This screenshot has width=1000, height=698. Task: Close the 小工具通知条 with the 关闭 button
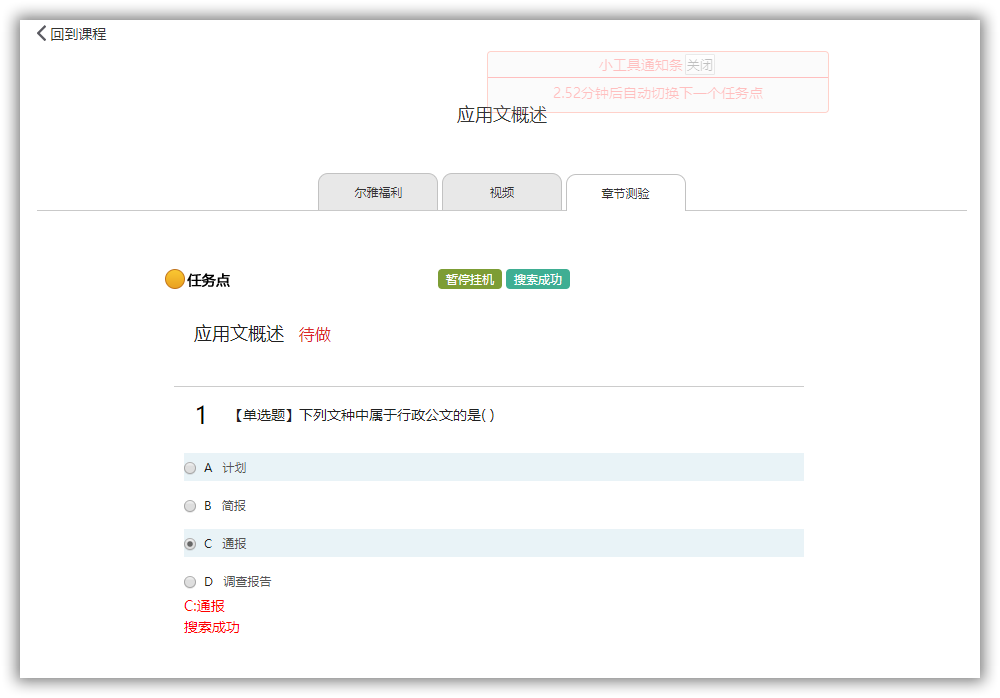700,65
